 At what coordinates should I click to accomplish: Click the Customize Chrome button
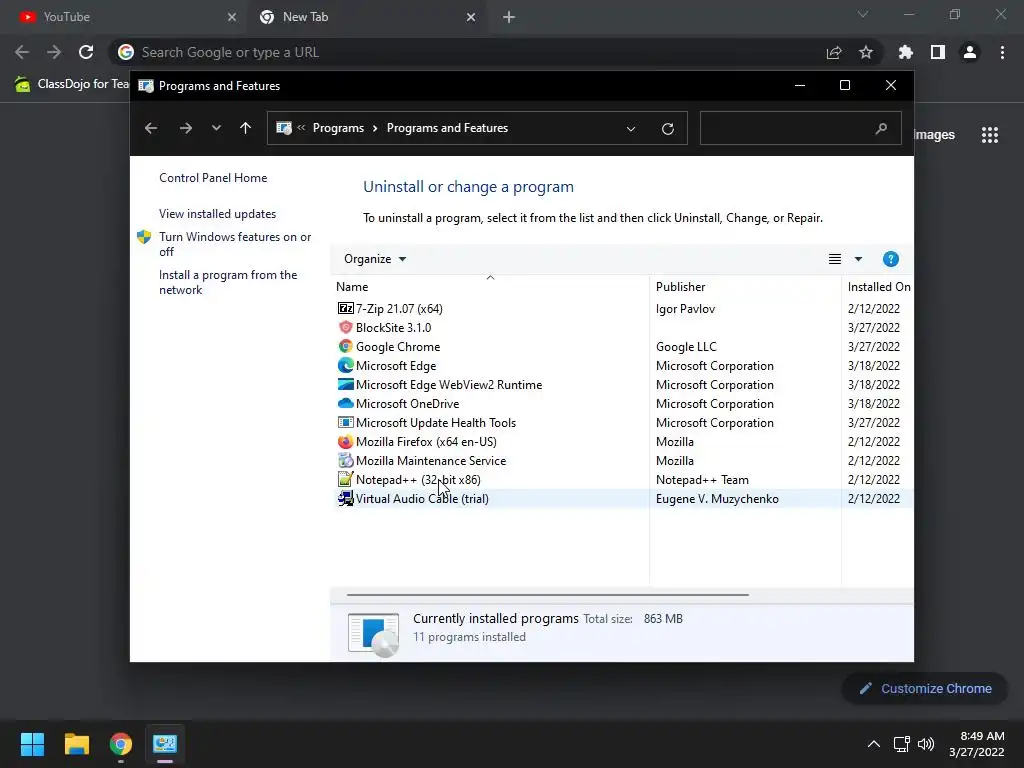(x=925, y=688)
